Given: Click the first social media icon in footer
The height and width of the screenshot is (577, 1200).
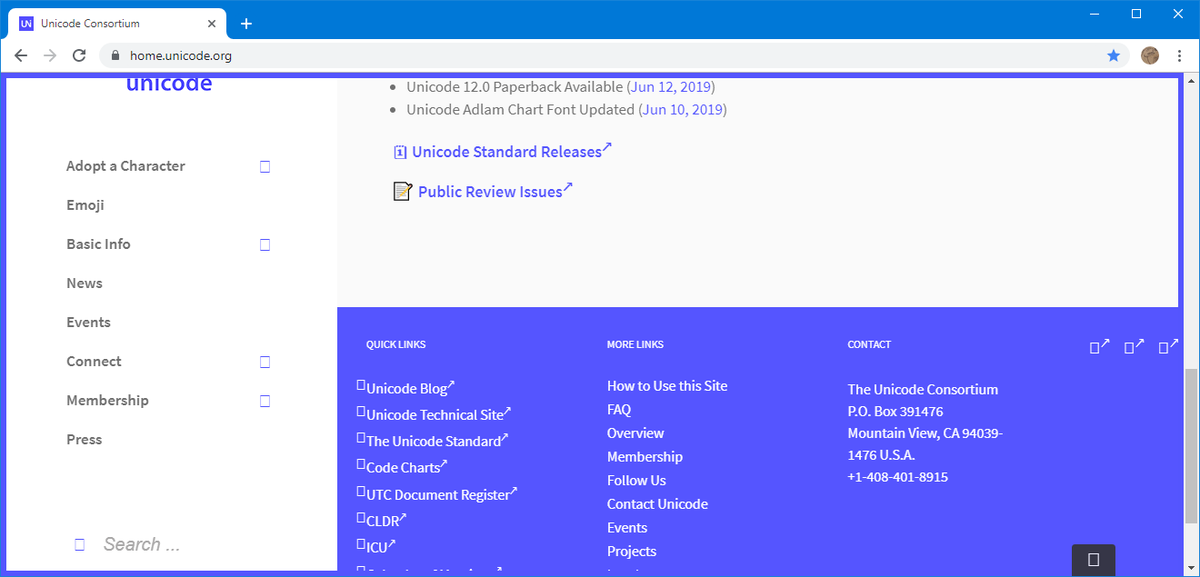Looking at the screenshot, I should tap(1099, 347).
